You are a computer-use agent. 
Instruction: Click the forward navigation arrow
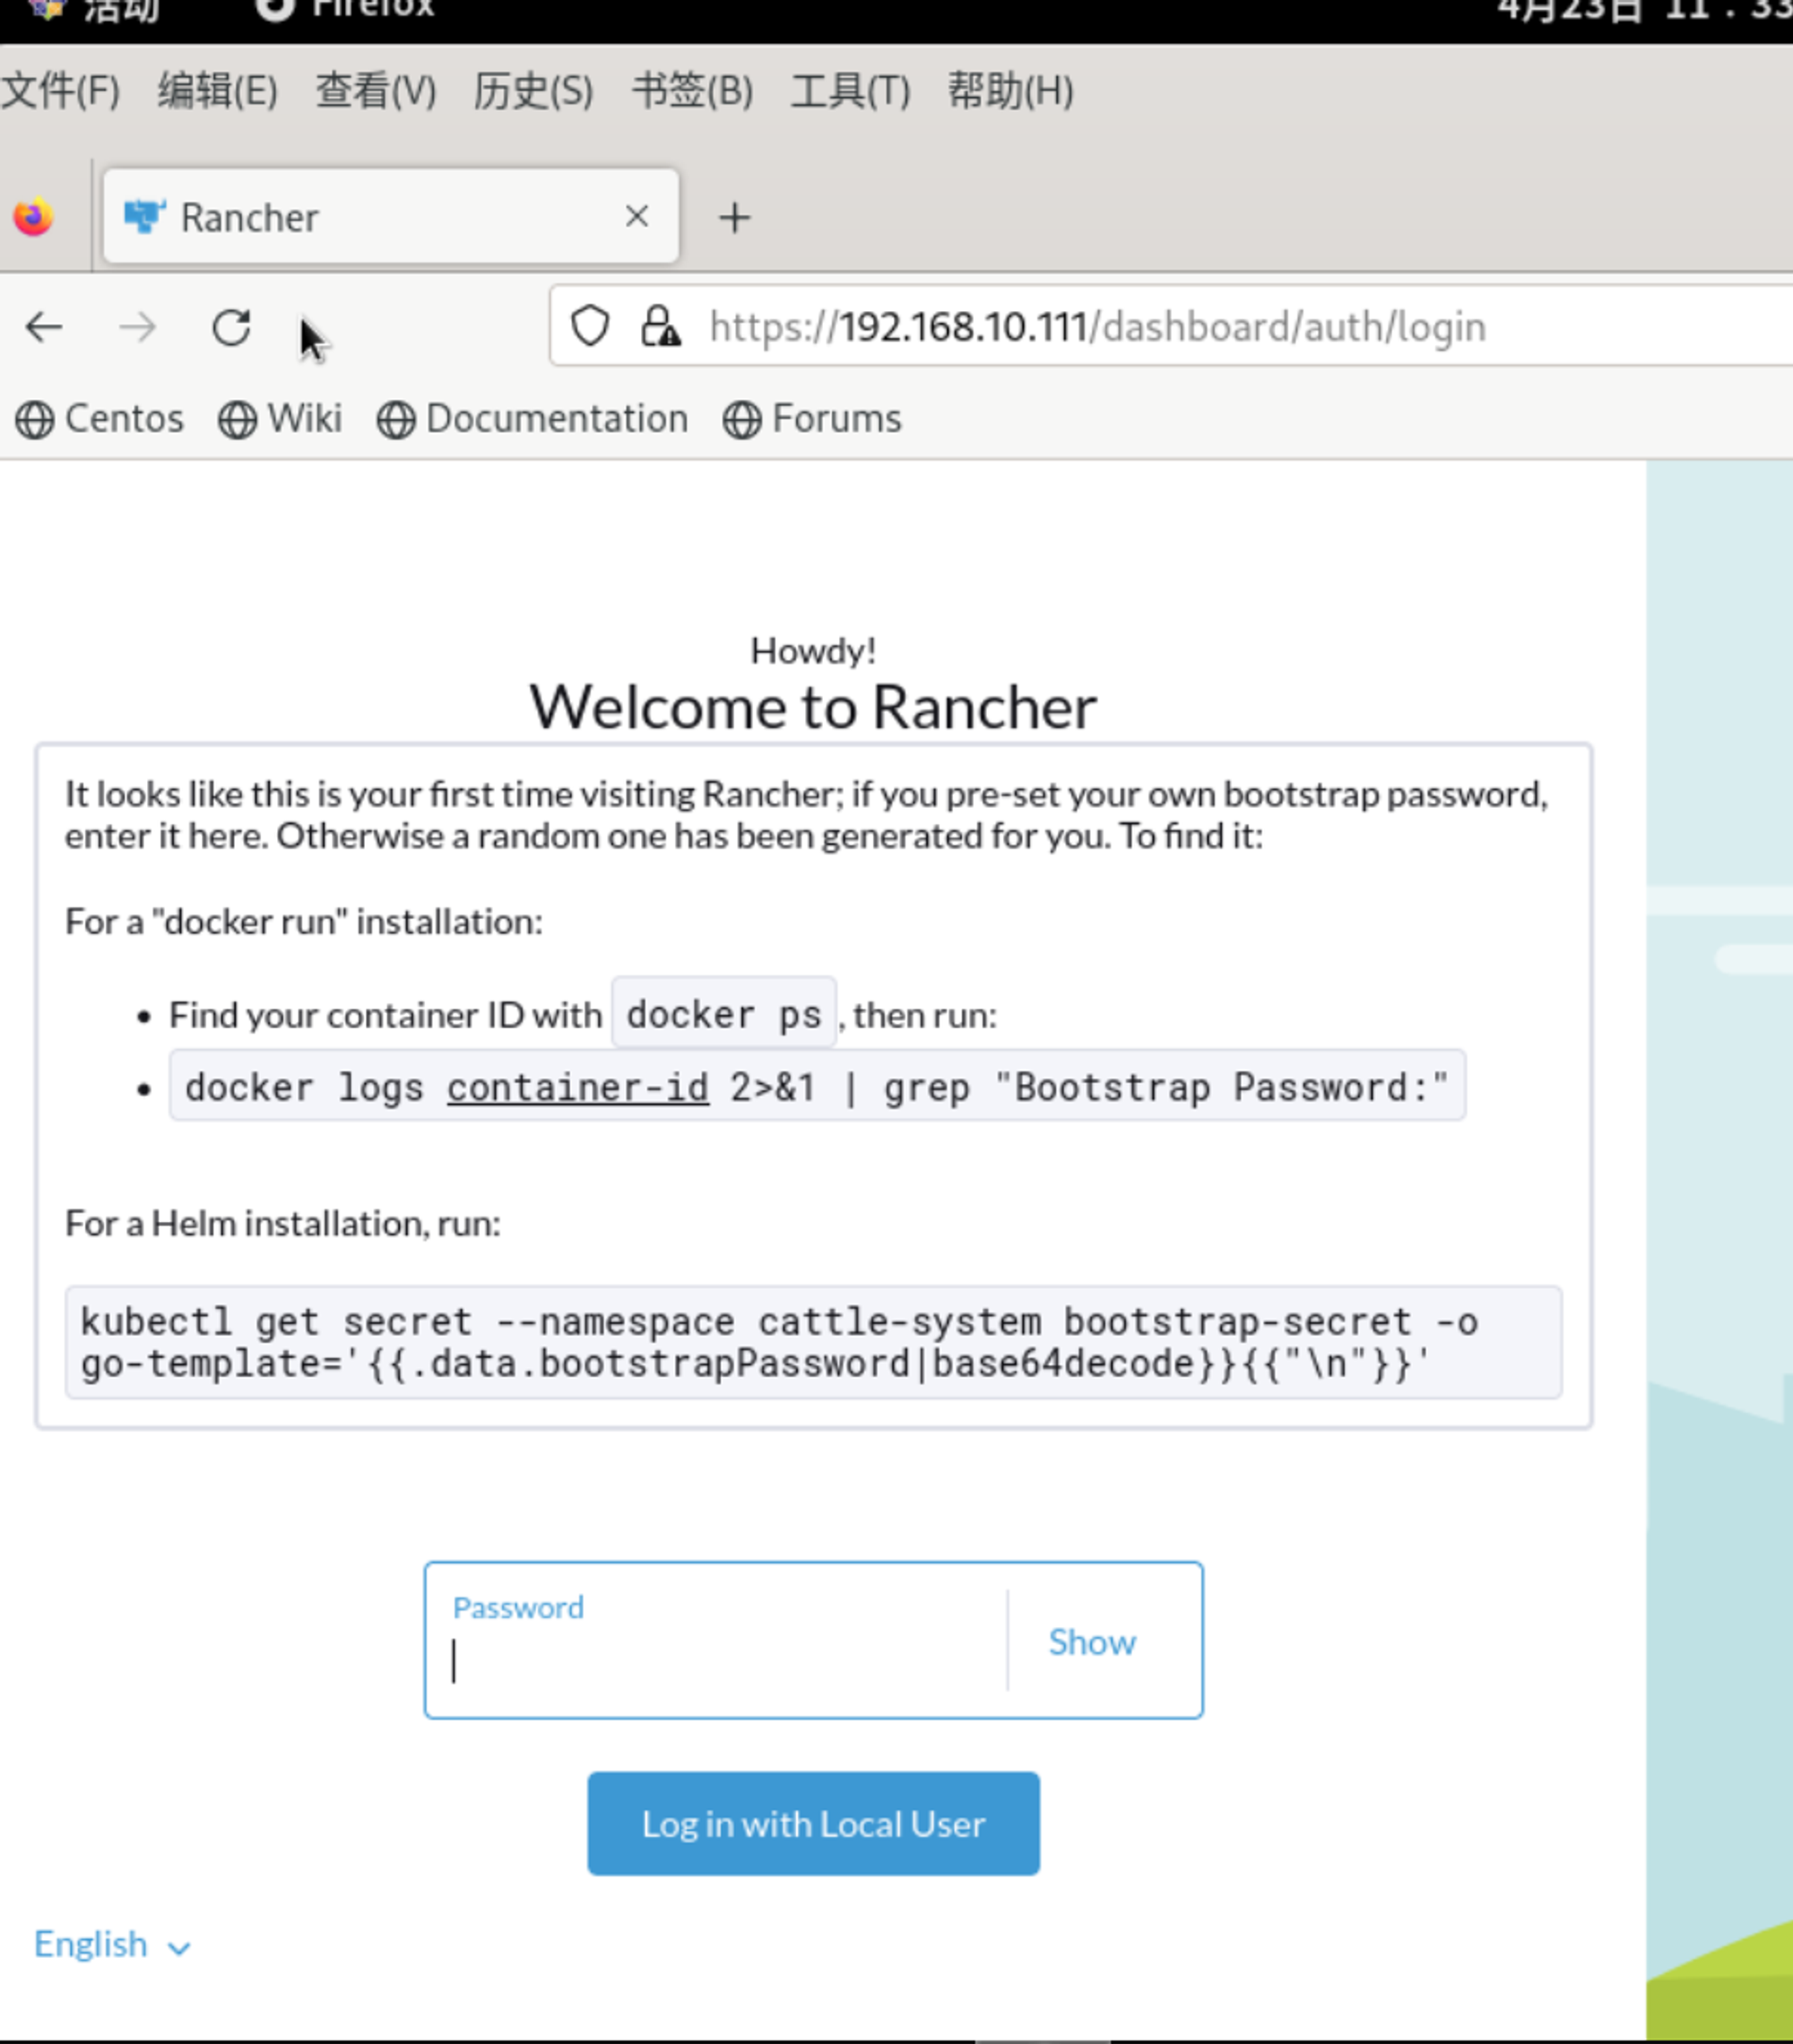coord(137,327)
